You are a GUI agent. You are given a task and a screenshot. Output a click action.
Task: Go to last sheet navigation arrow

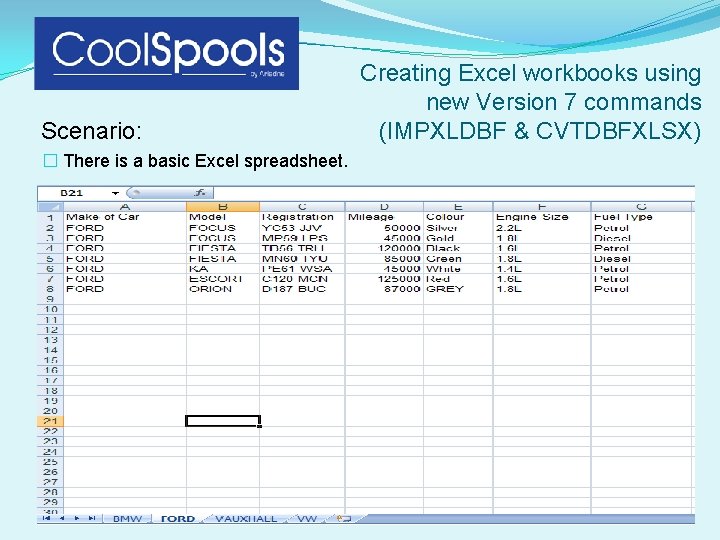(92, 518)
